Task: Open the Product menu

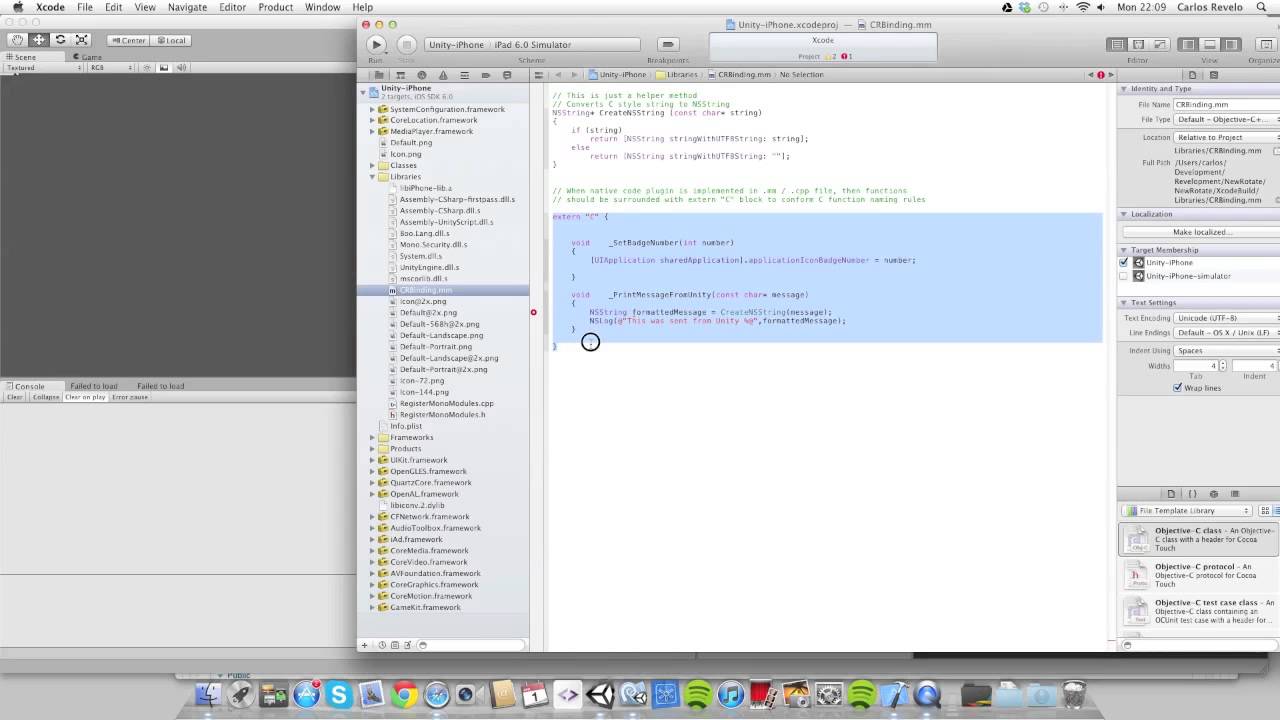Action: [276, 7]
